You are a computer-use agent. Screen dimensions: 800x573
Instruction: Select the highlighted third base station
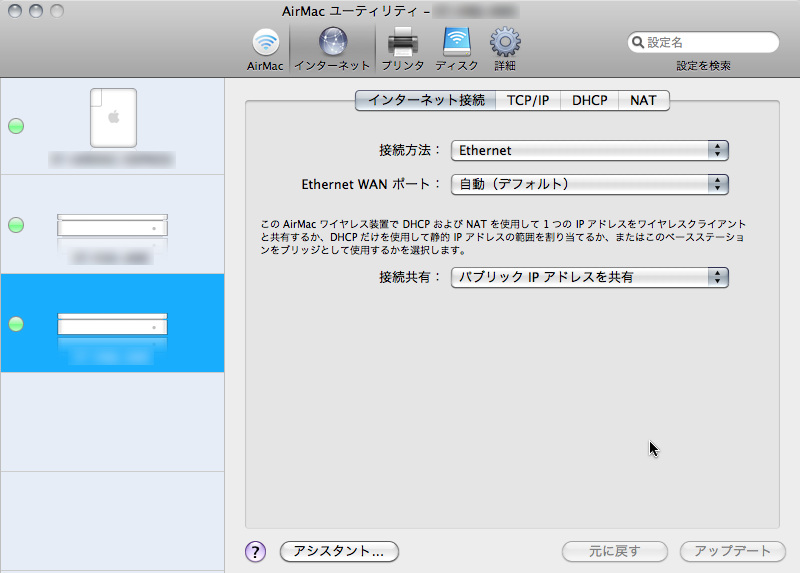point(112,323)
